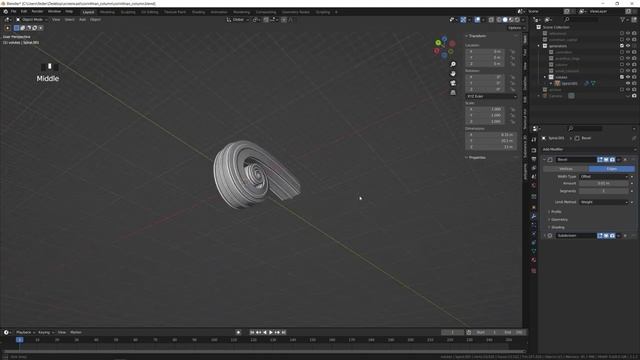Hide Spiral.001 with its eye icon
The image size is (640, 360).
click(x=628, y=83)
